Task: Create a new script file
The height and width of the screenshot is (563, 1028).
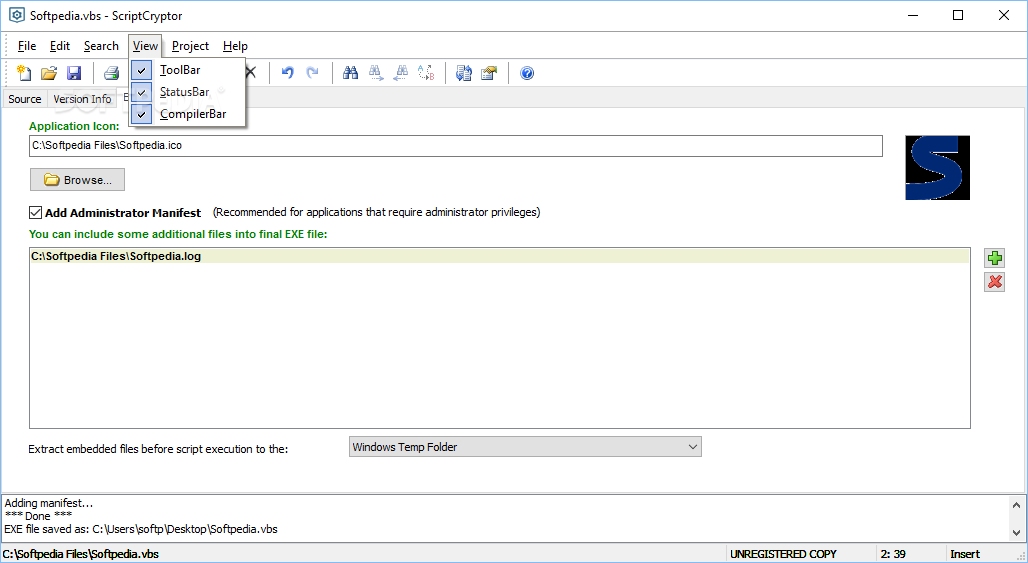Action: click(24, 73)
